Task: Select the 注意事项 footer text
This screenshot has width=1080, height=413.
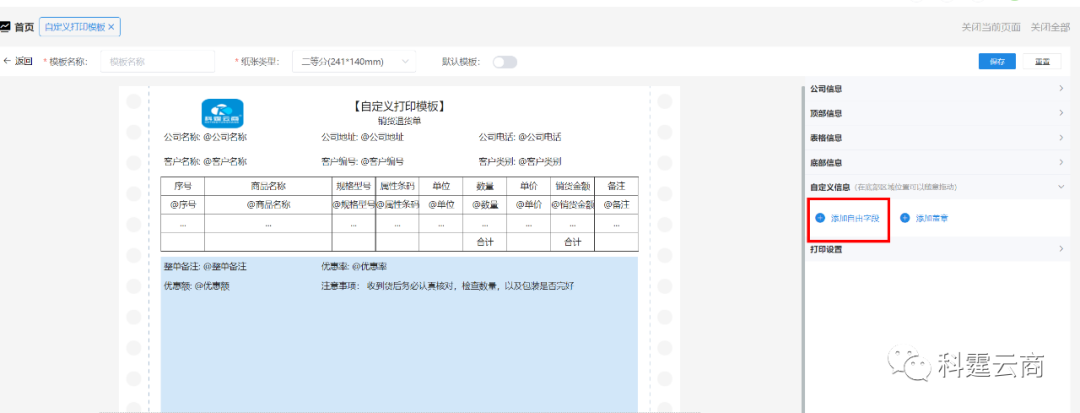Action: click(x=448, y=286)
